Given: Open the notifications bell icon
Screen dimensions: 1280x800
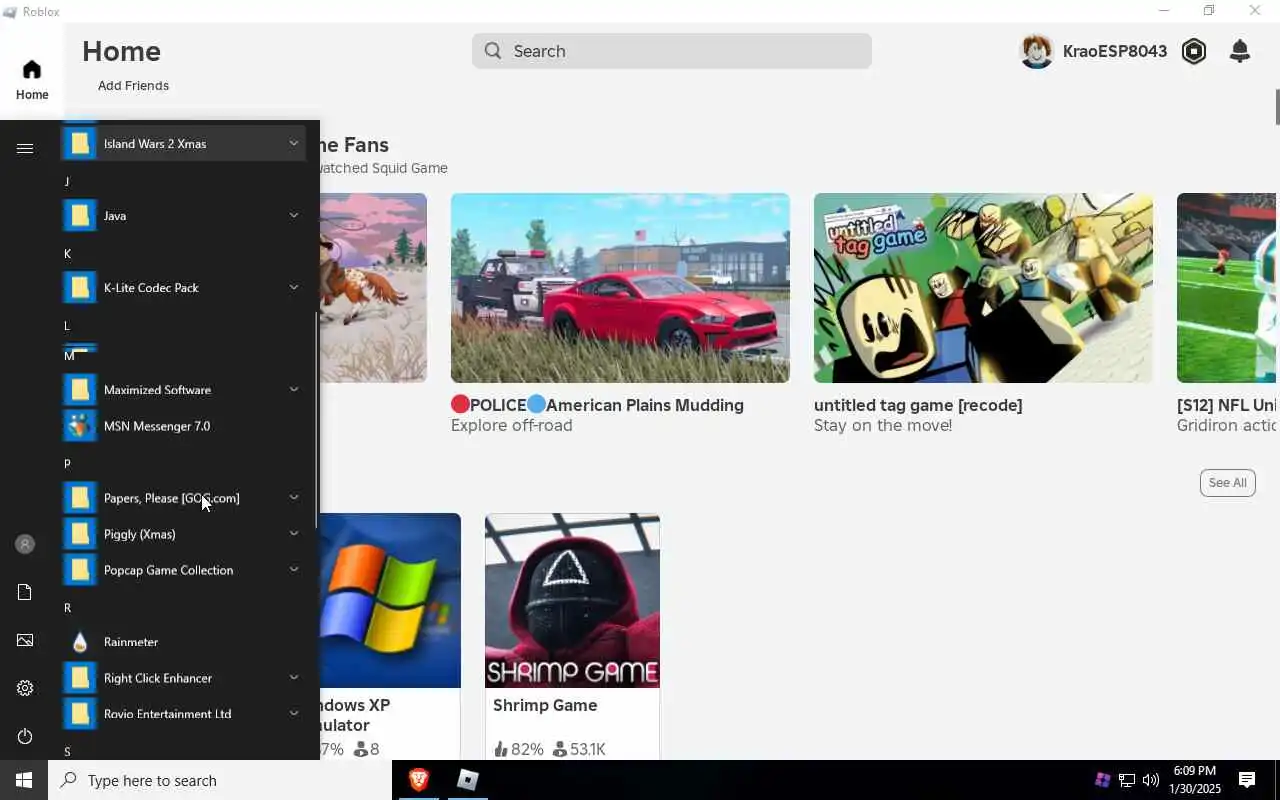Looking at the screenshot, I should [1240, 51].
